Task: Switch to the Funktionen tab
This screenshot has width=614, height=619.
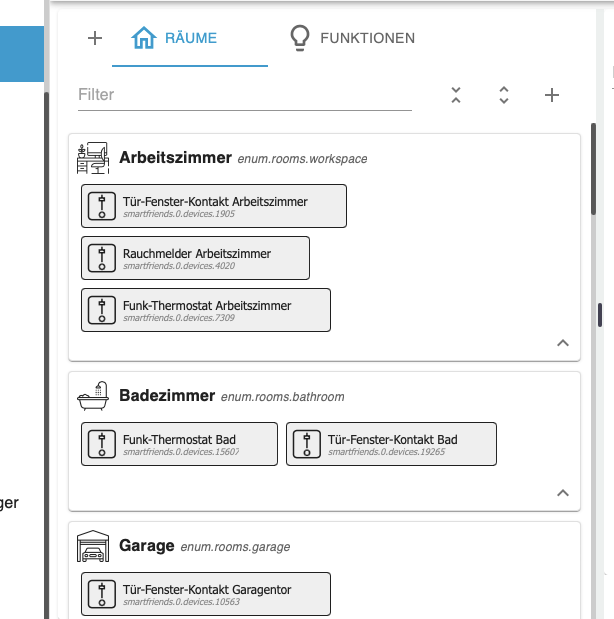Action: (352, 38)
